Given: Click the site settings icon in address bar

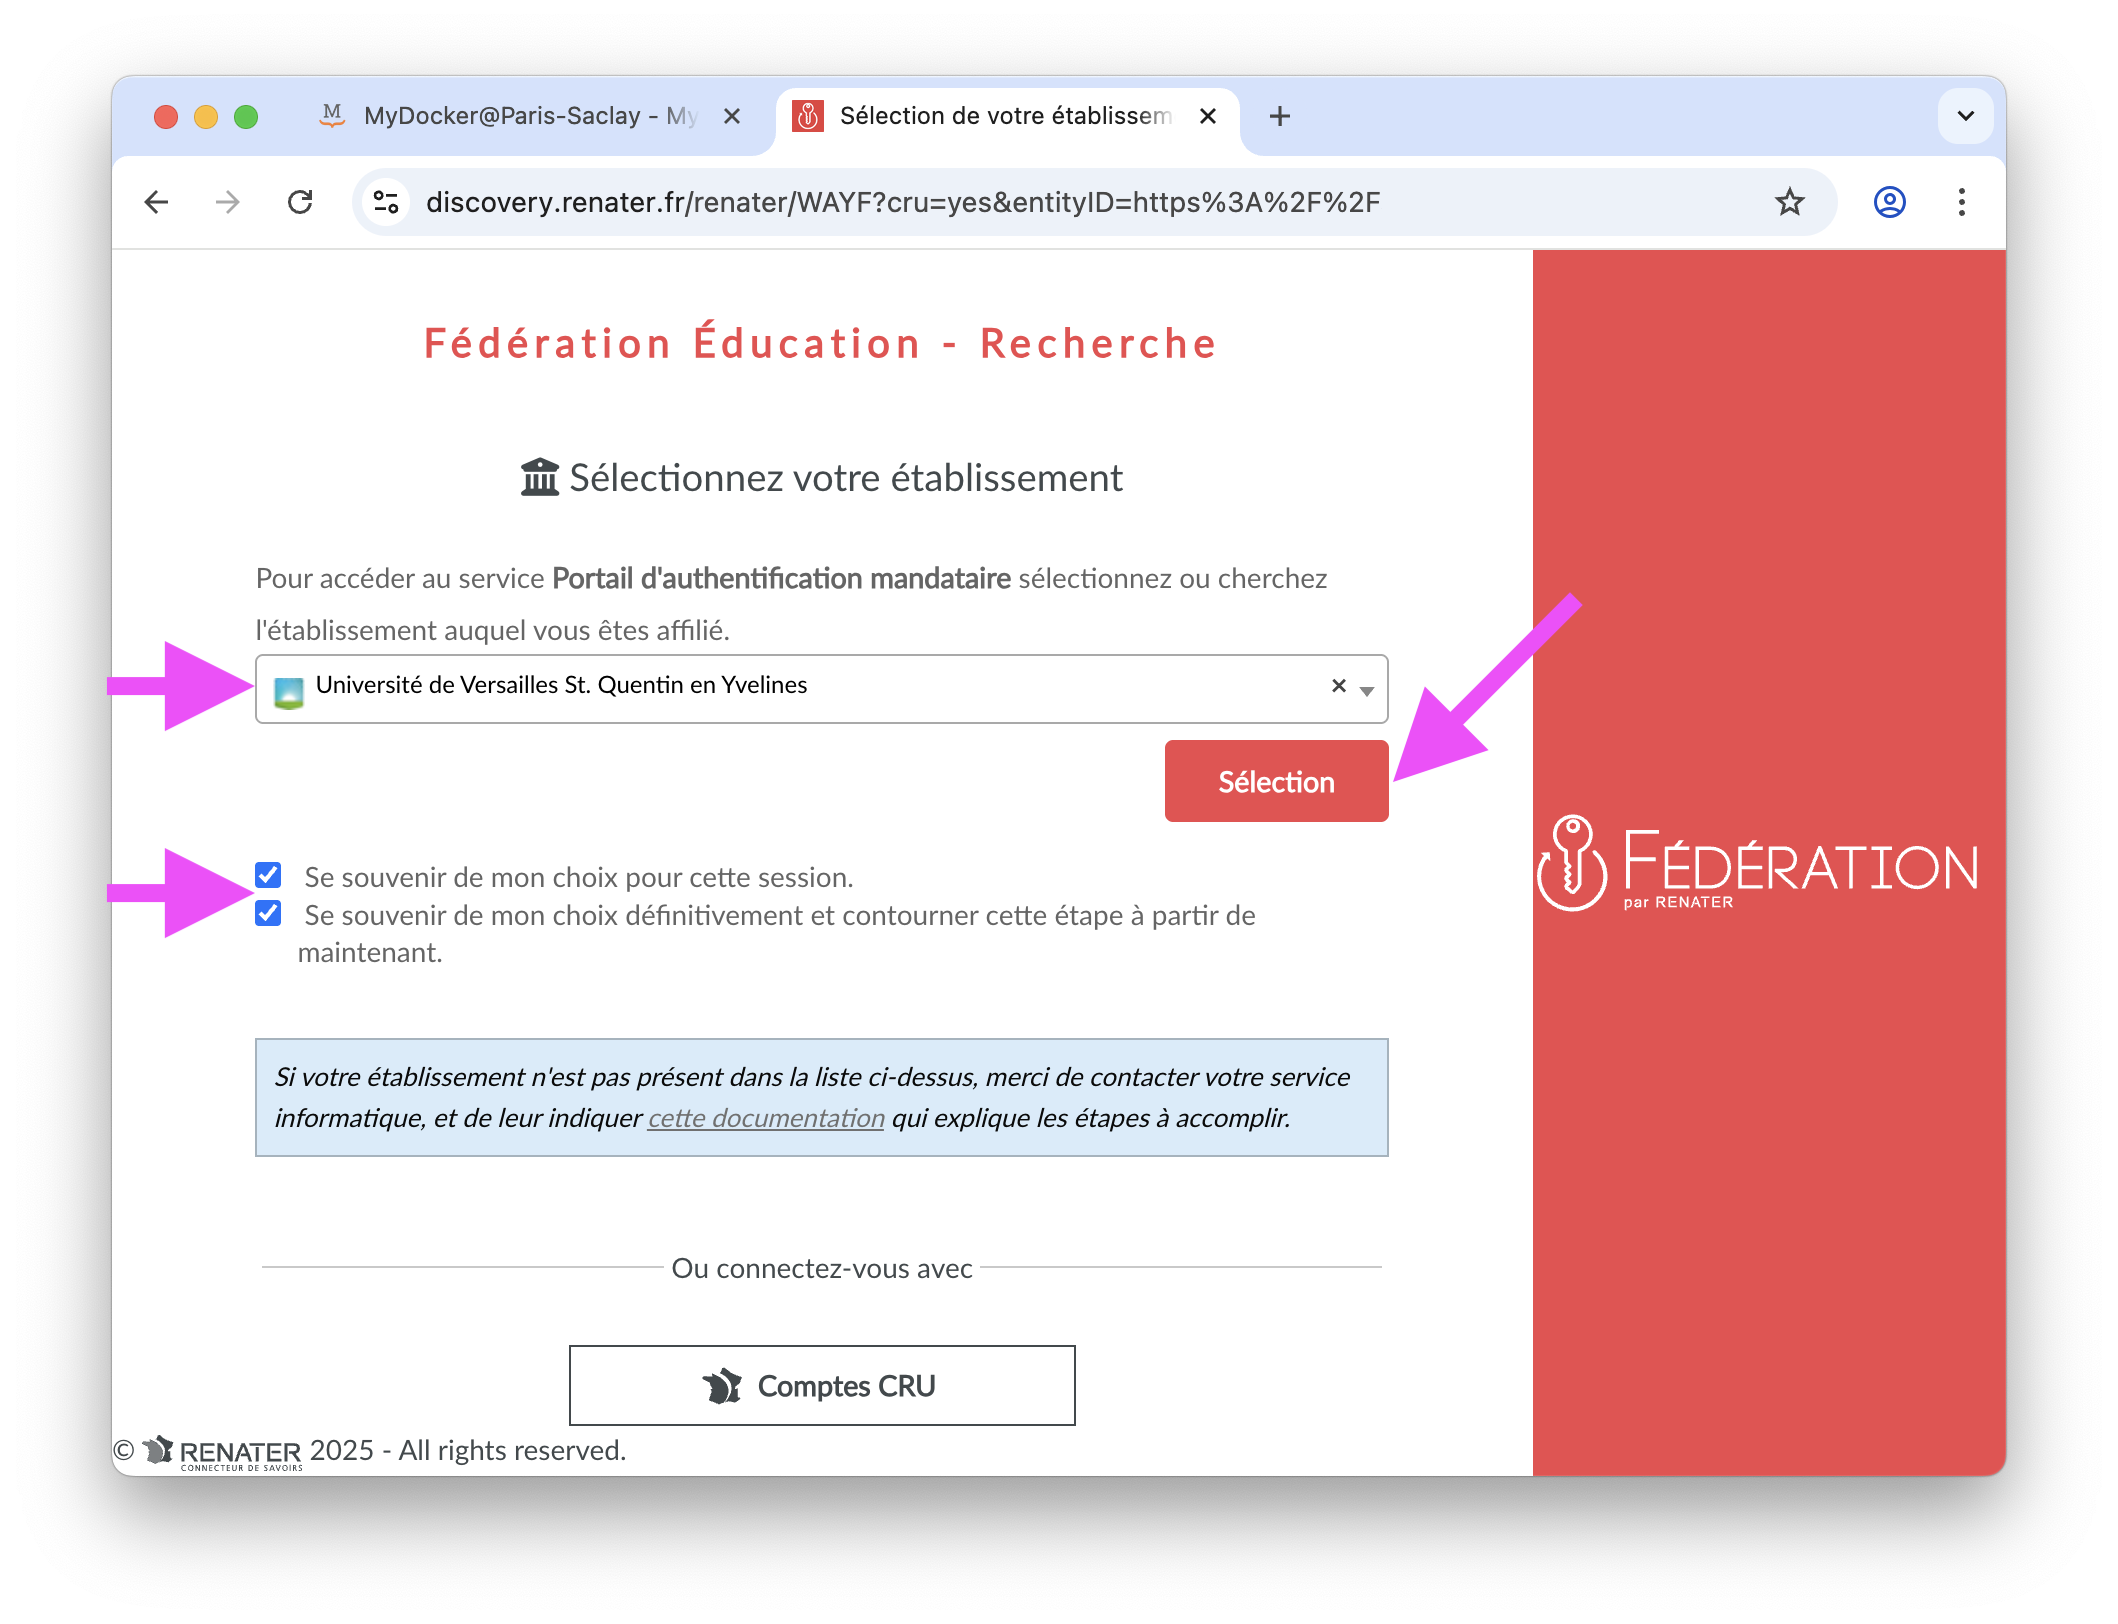Looking at the screenshot, I should [x=386, y=202].
